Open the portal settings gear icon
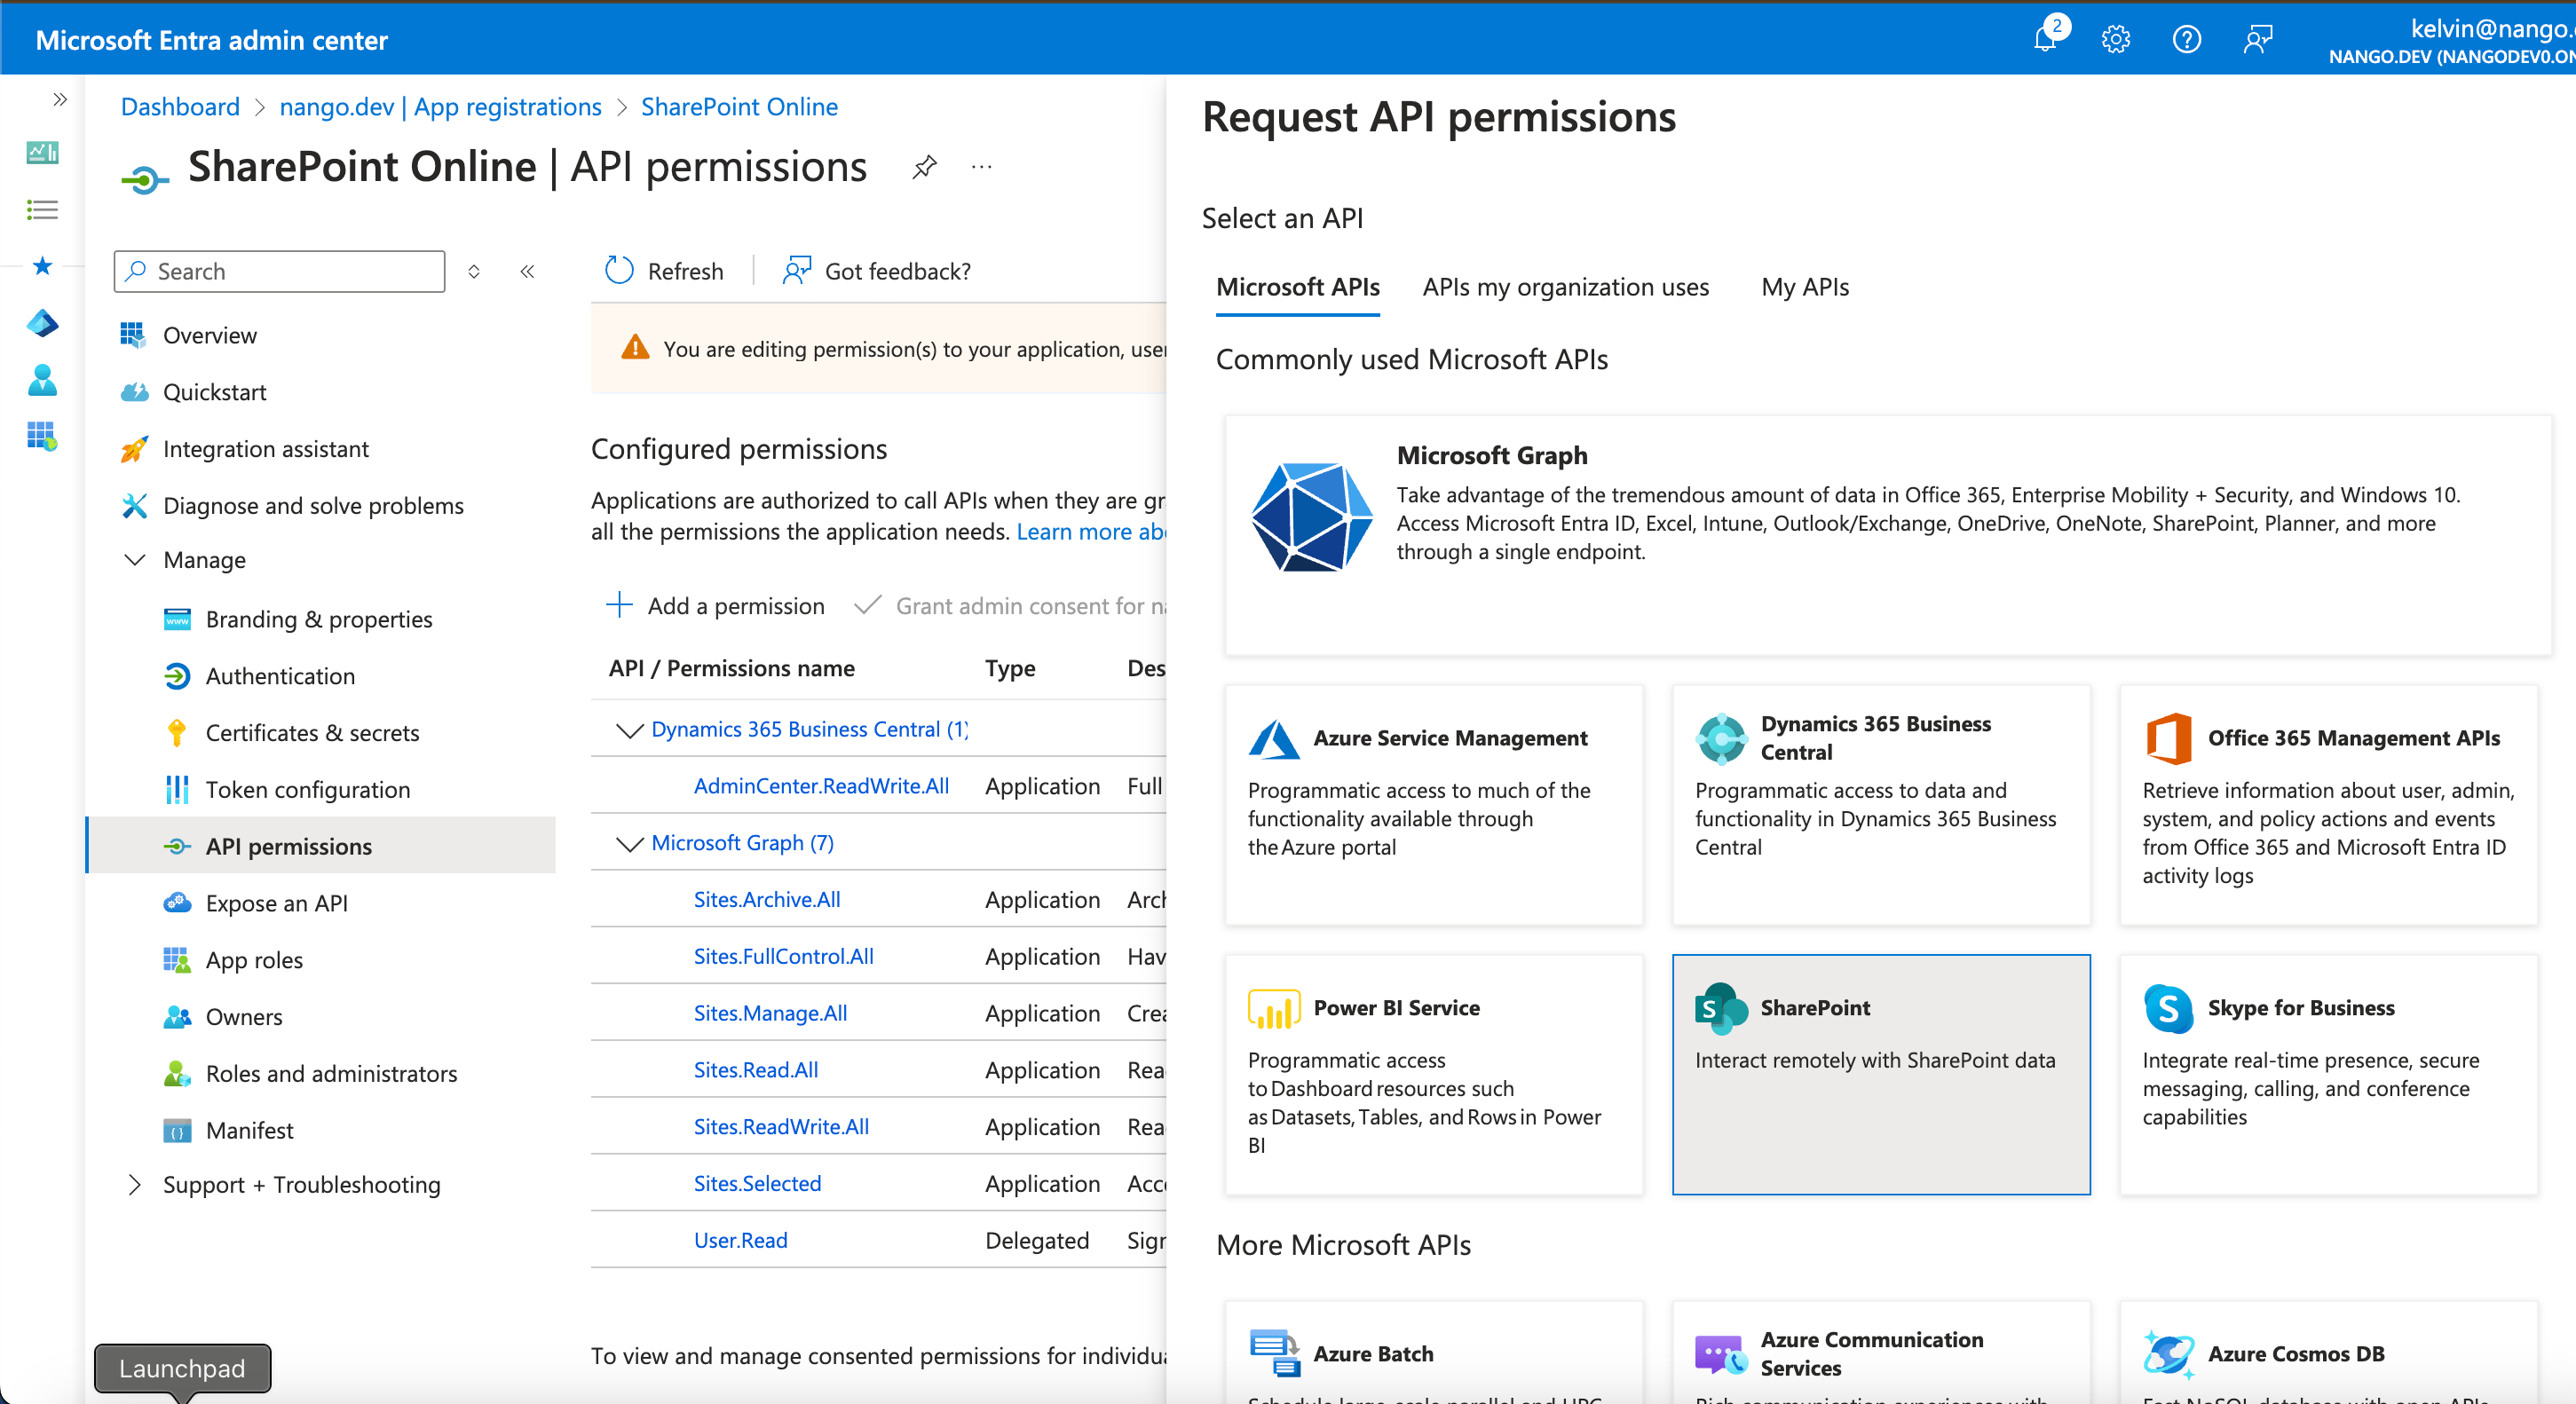This screenshot has width=2576, height=1404. coord(2115,39)
